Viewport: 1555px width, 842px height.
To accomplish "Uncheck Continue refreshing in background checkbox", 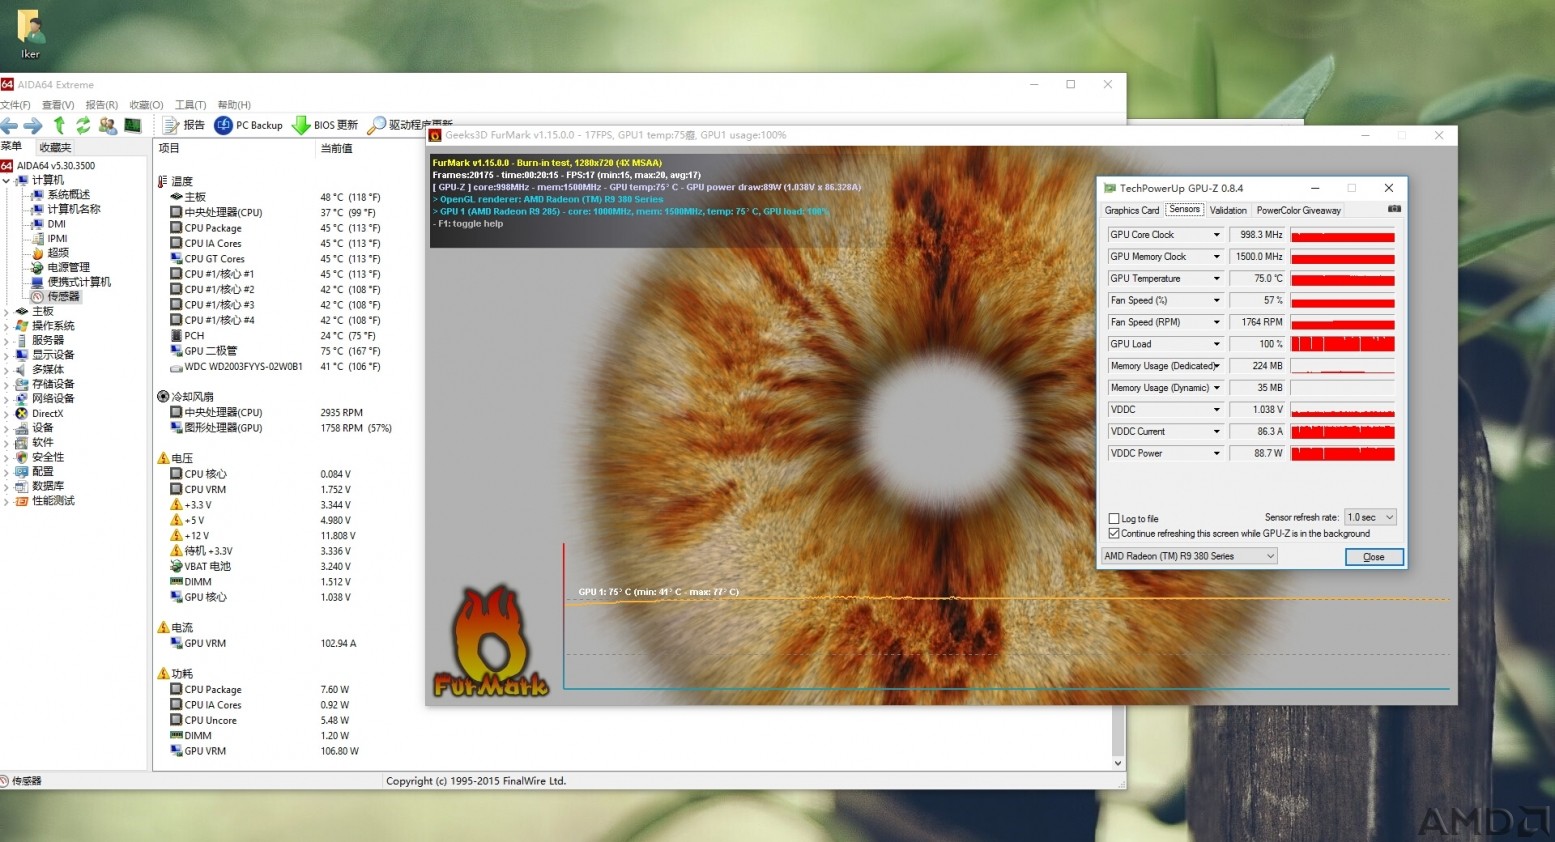I will click(x=1114, y=533).
